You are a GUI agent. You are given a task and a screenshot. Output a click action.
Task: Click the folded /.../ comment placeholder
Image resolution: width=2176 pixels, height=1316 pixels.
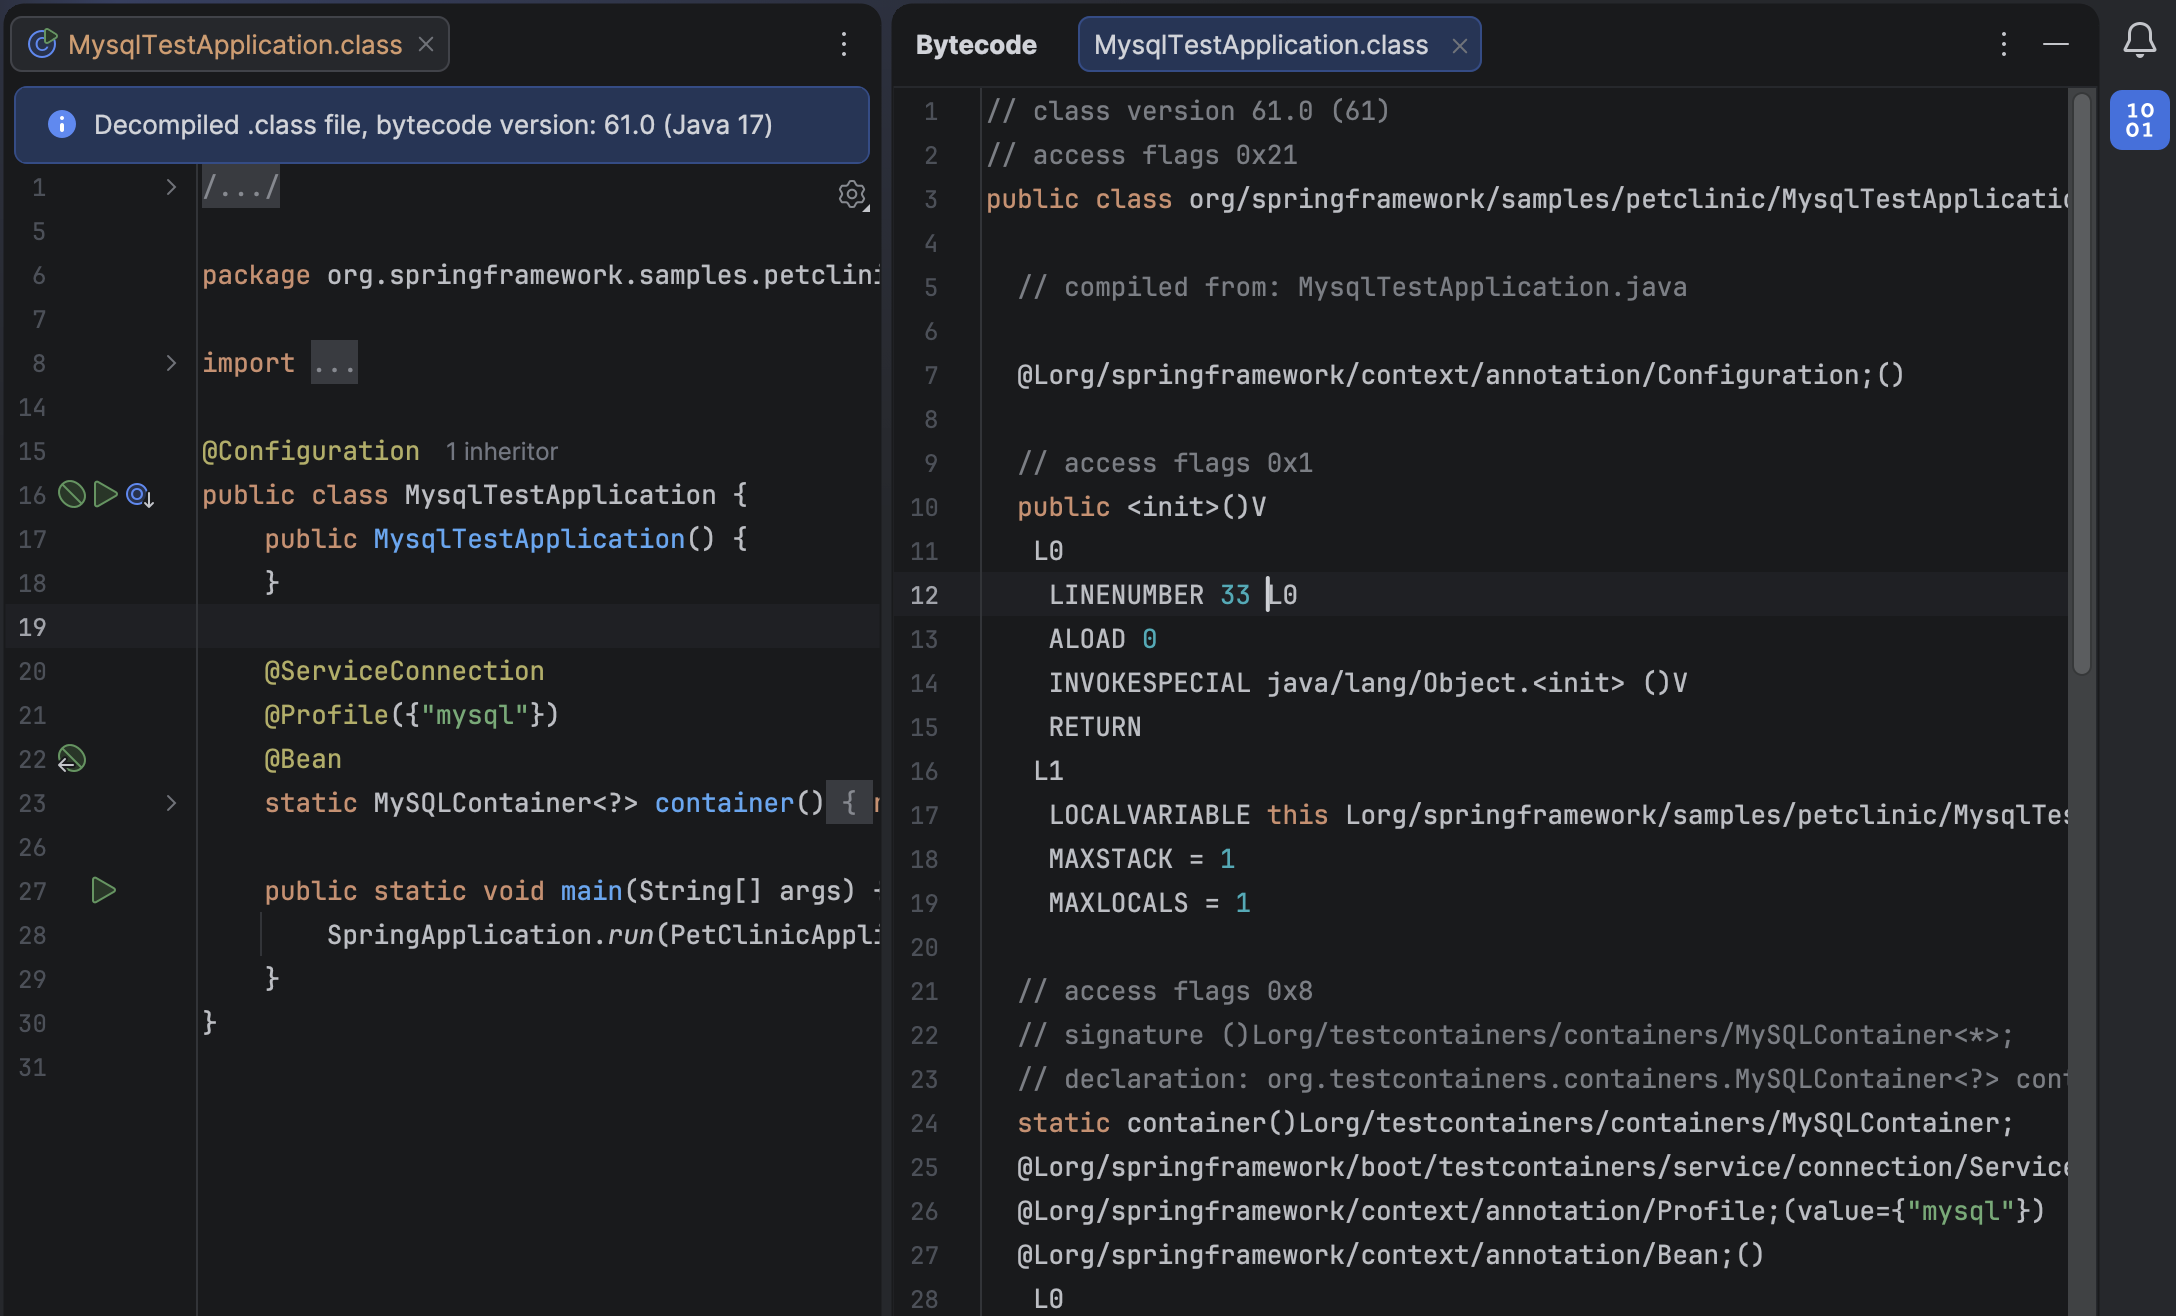click(241, 187)
